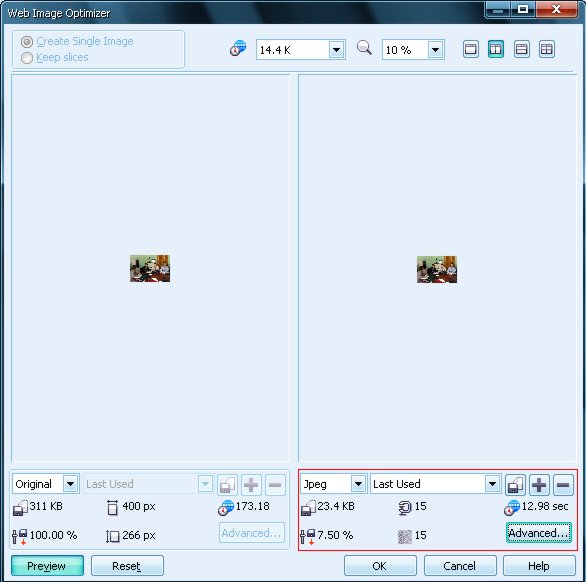Add a preset with right pane plus icon

(539, 484)
